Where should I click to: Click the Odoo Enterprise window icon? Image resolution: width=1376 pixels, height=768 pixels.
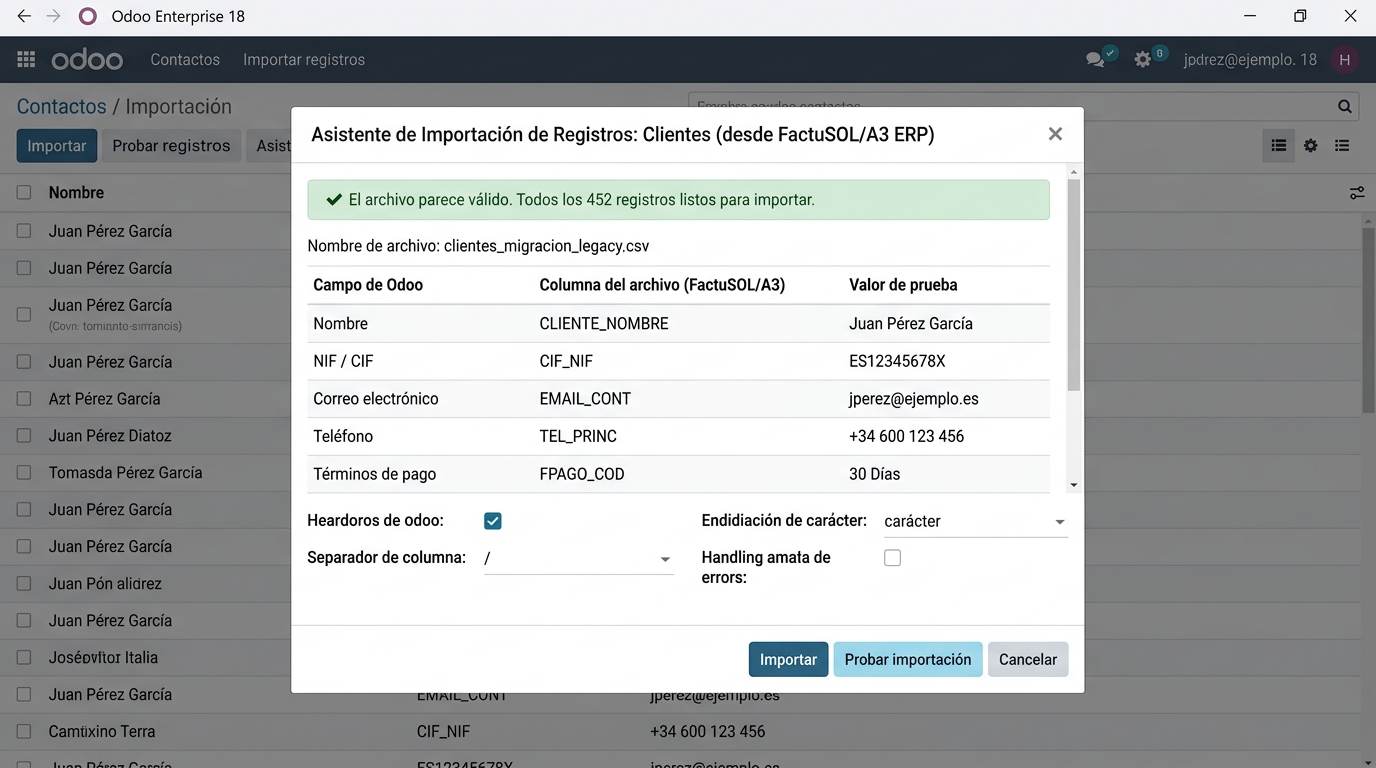tap(88, 16)
